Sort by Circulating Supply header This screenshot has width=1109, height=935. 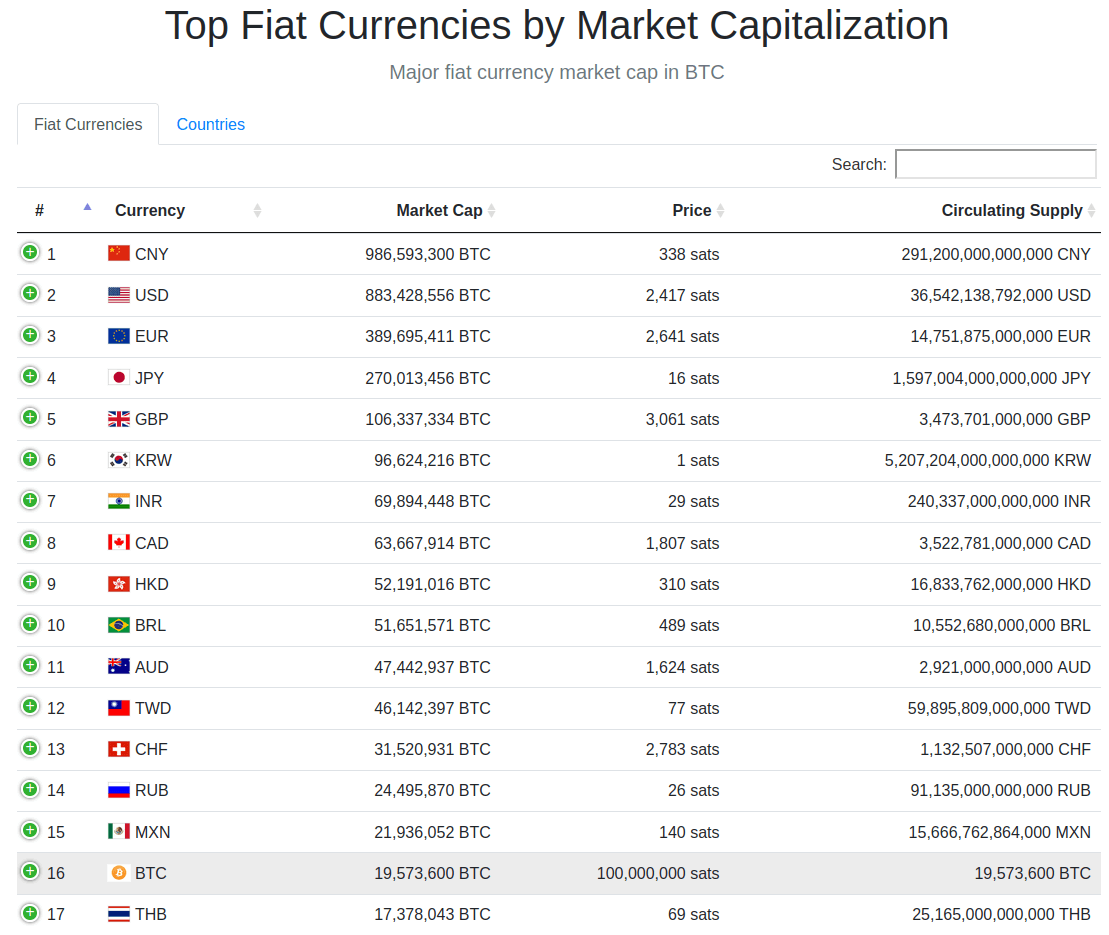coord(1011,210)
